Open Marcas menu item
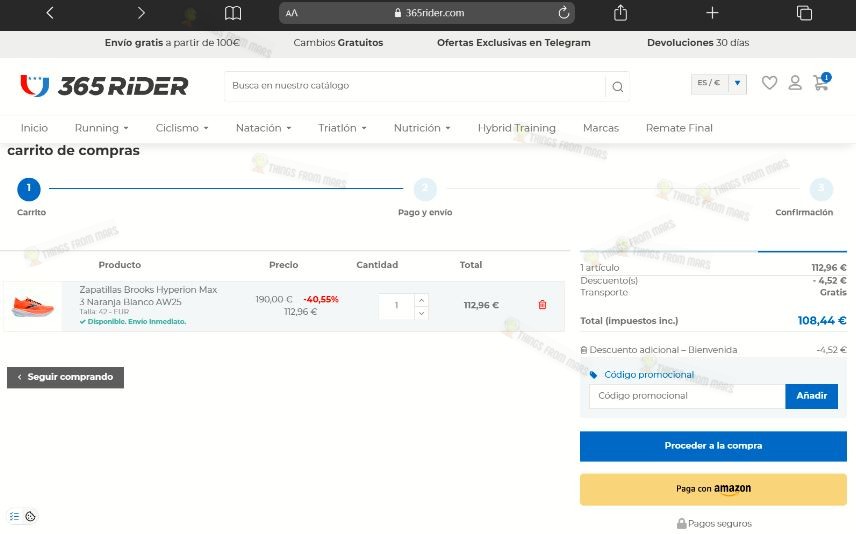The width and height of the screenshot is (856, 534). point(601,128)
